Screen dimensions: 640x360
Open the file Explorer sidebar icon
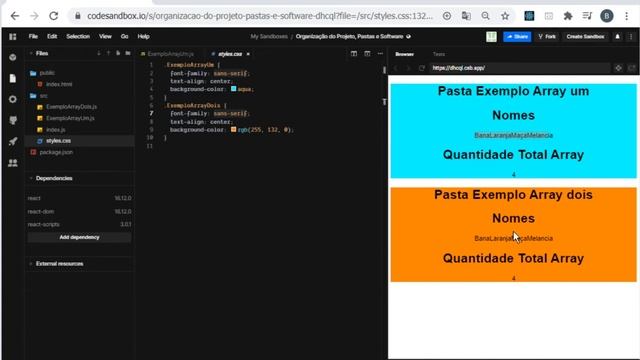(x=13, y=78)
